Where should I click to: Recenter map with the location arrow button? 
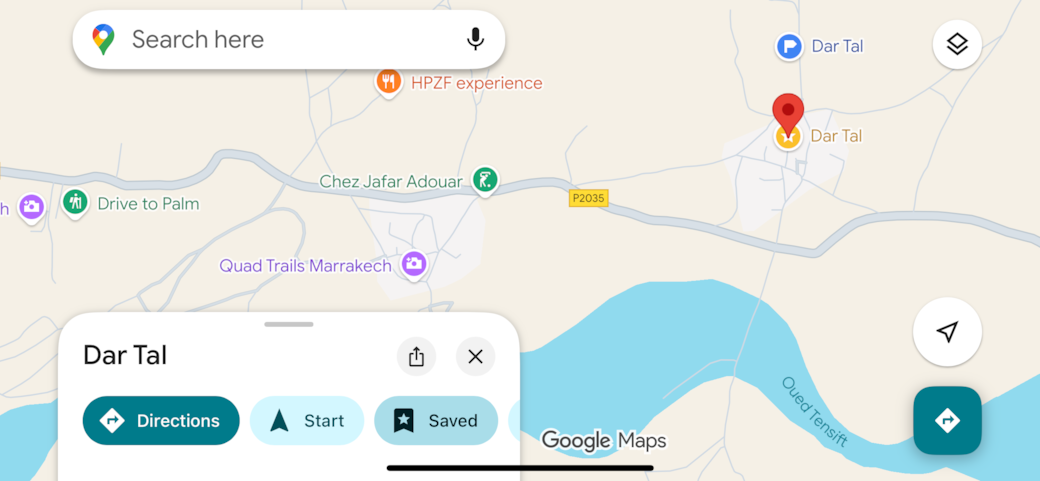click(x=947, y=332)
